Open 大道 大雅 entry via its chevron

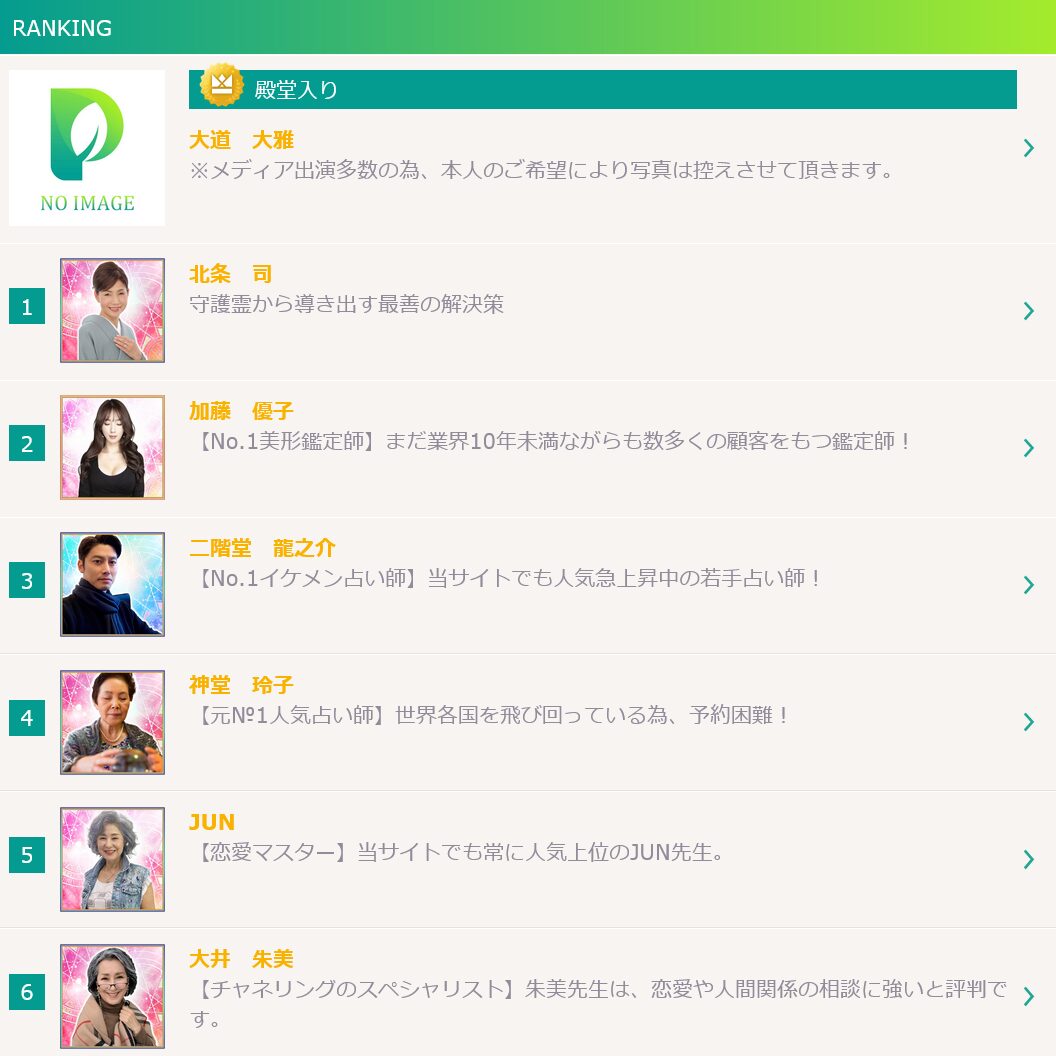1028,149
